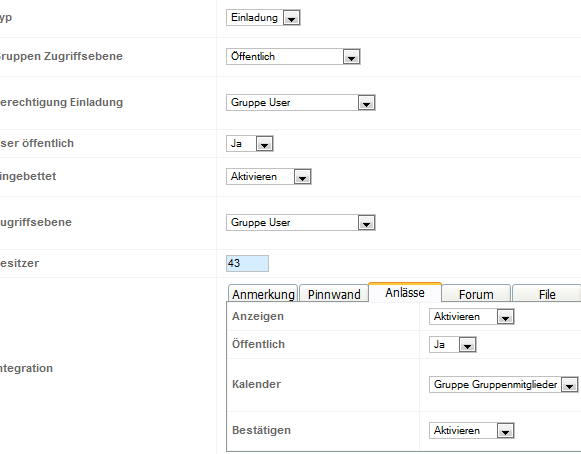Open the Bestätigen Aktivieren dropdown
Viewport: 581px width, 454px height.
pyautogui.click(x=471, y=431)
